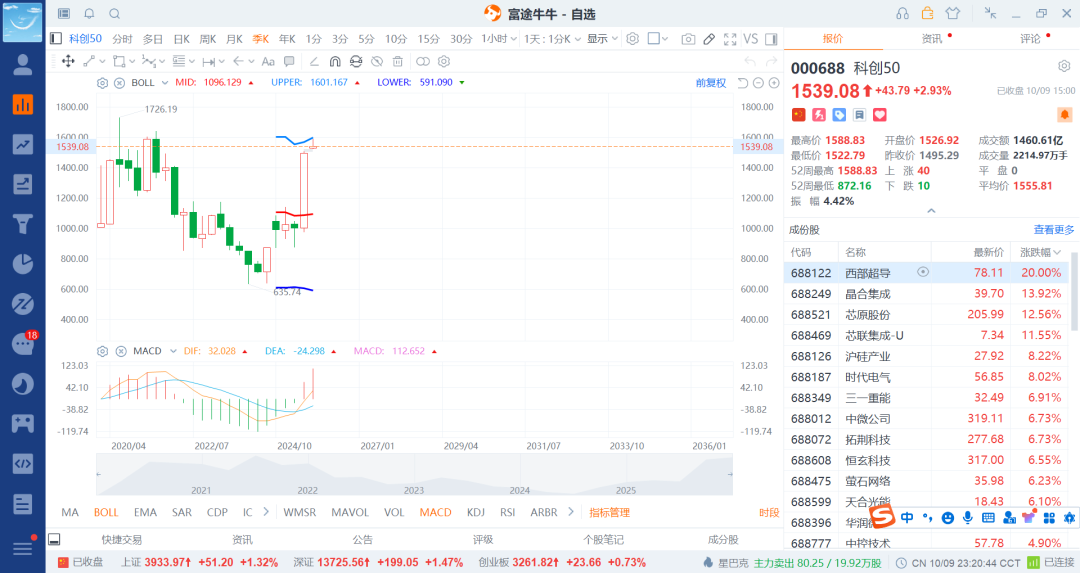Expand the 1小时 timeframe dropdown
Viewport: 1080px width, 573px height.
click(x=499, y=39)
